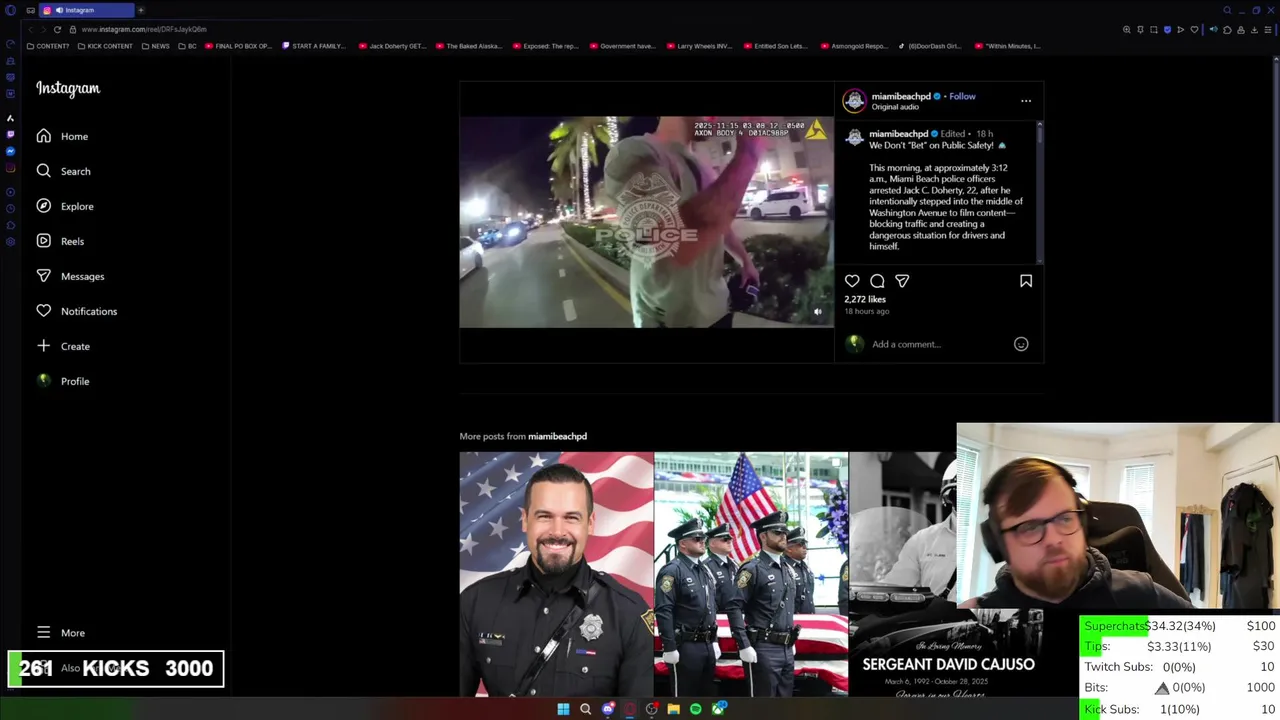Open the comment bubble on the post
Screen dimensions: 1280x720
(877, 281)
